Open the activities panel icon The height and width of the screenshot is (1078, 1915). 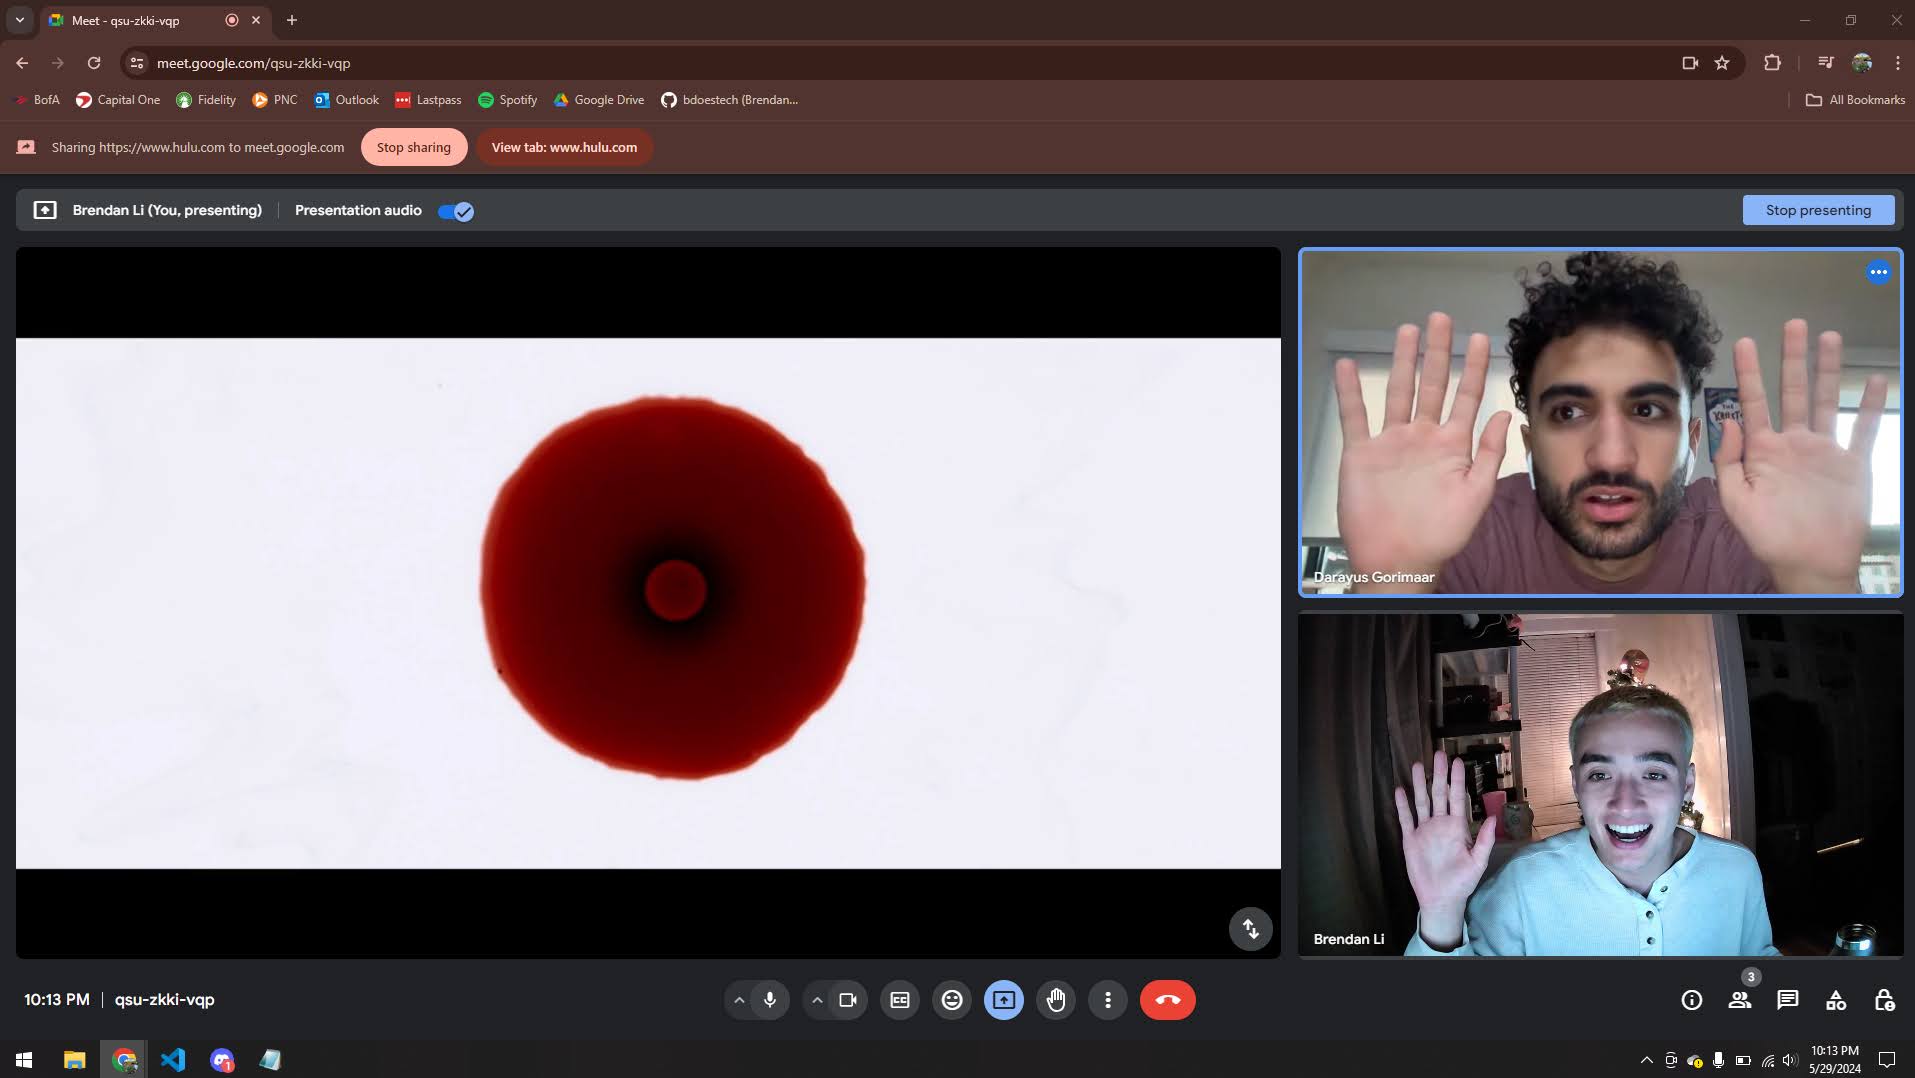1836,1000
